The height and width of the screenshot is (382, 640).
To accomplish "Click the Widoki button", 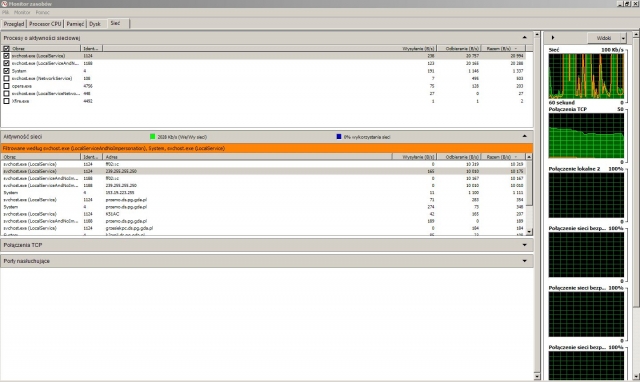I will click(x=604, y=38).
